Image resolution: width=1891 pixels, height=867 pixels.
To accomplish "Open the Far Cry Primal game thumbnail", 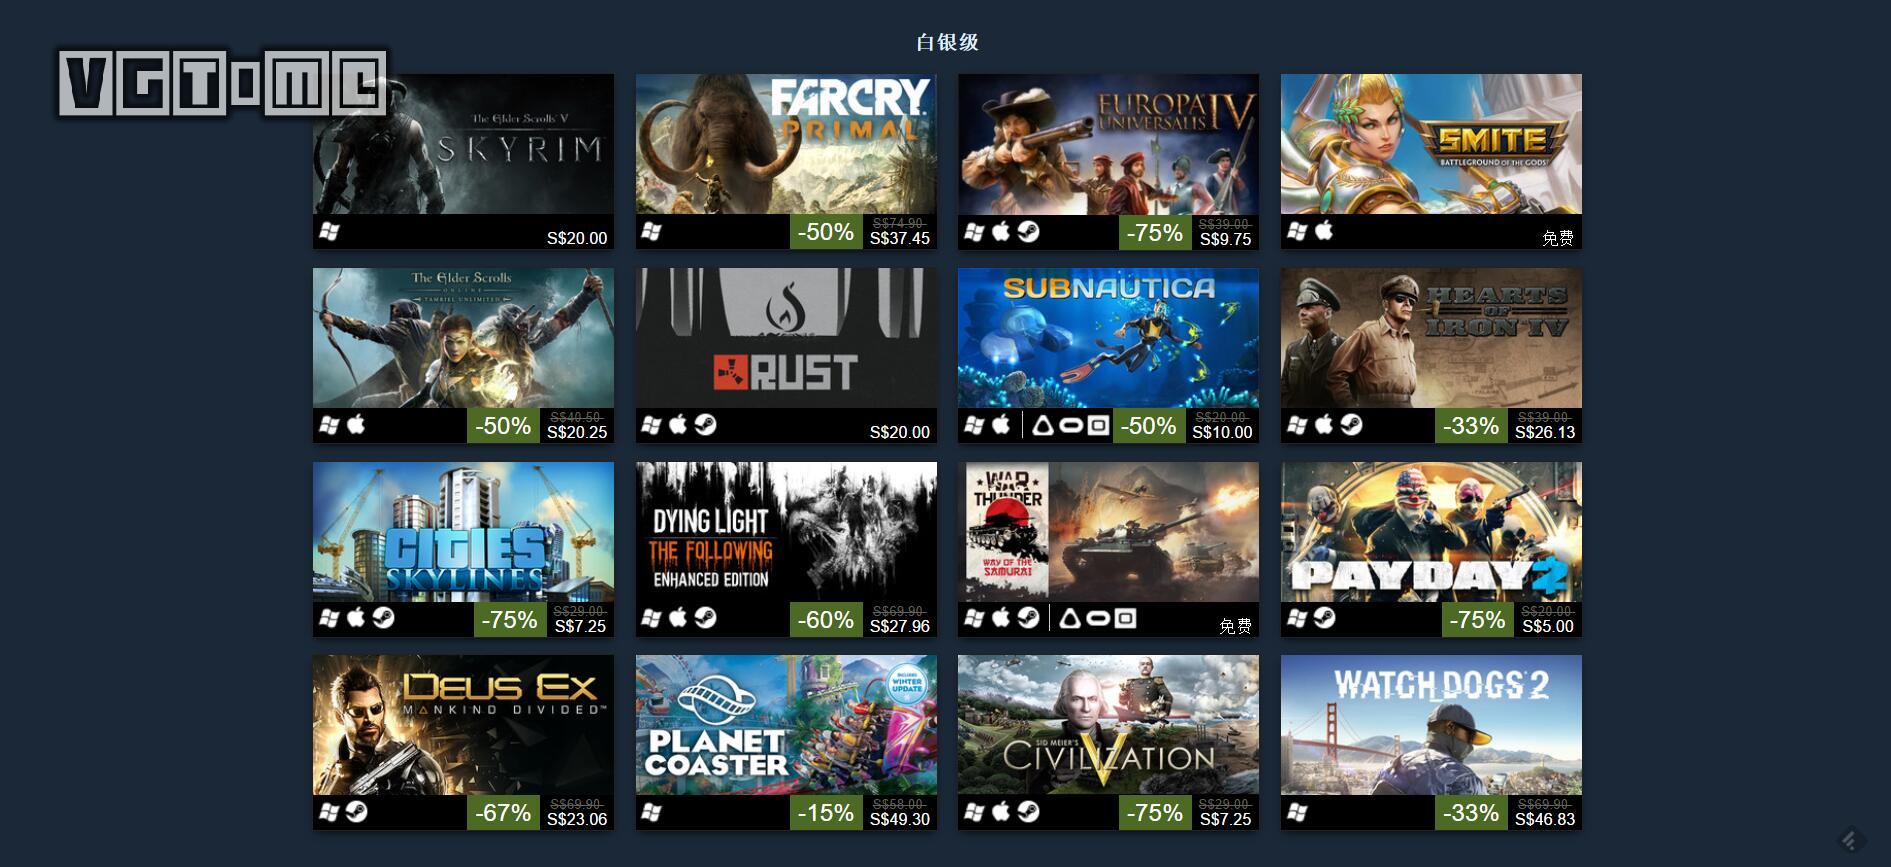I will pos(786,144).
